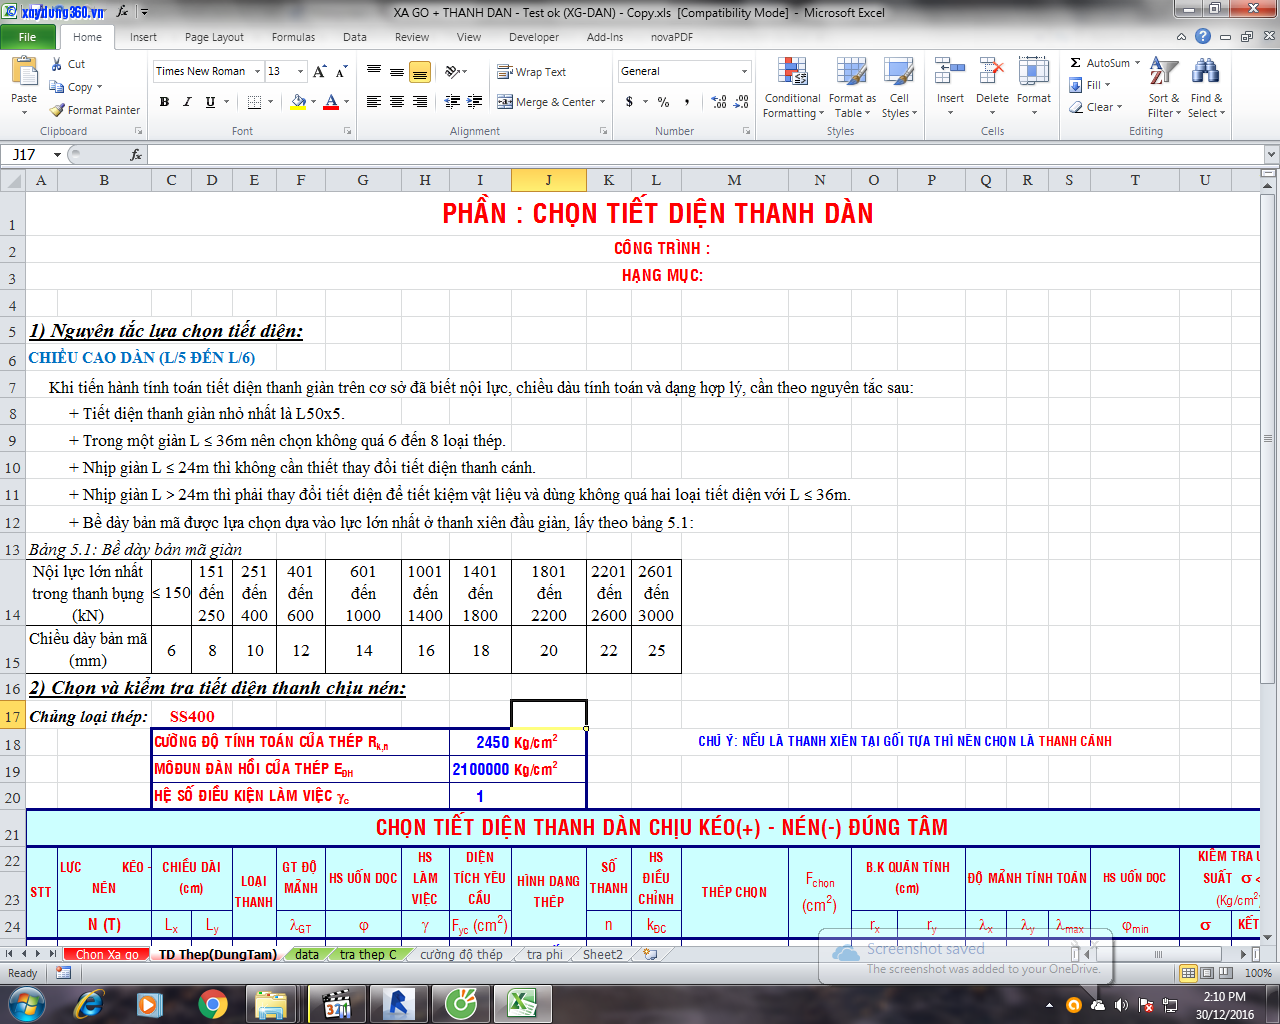This screenshot has height=1024, width=1280.
Task: Click the Percent Style icon
Action: 662,102
